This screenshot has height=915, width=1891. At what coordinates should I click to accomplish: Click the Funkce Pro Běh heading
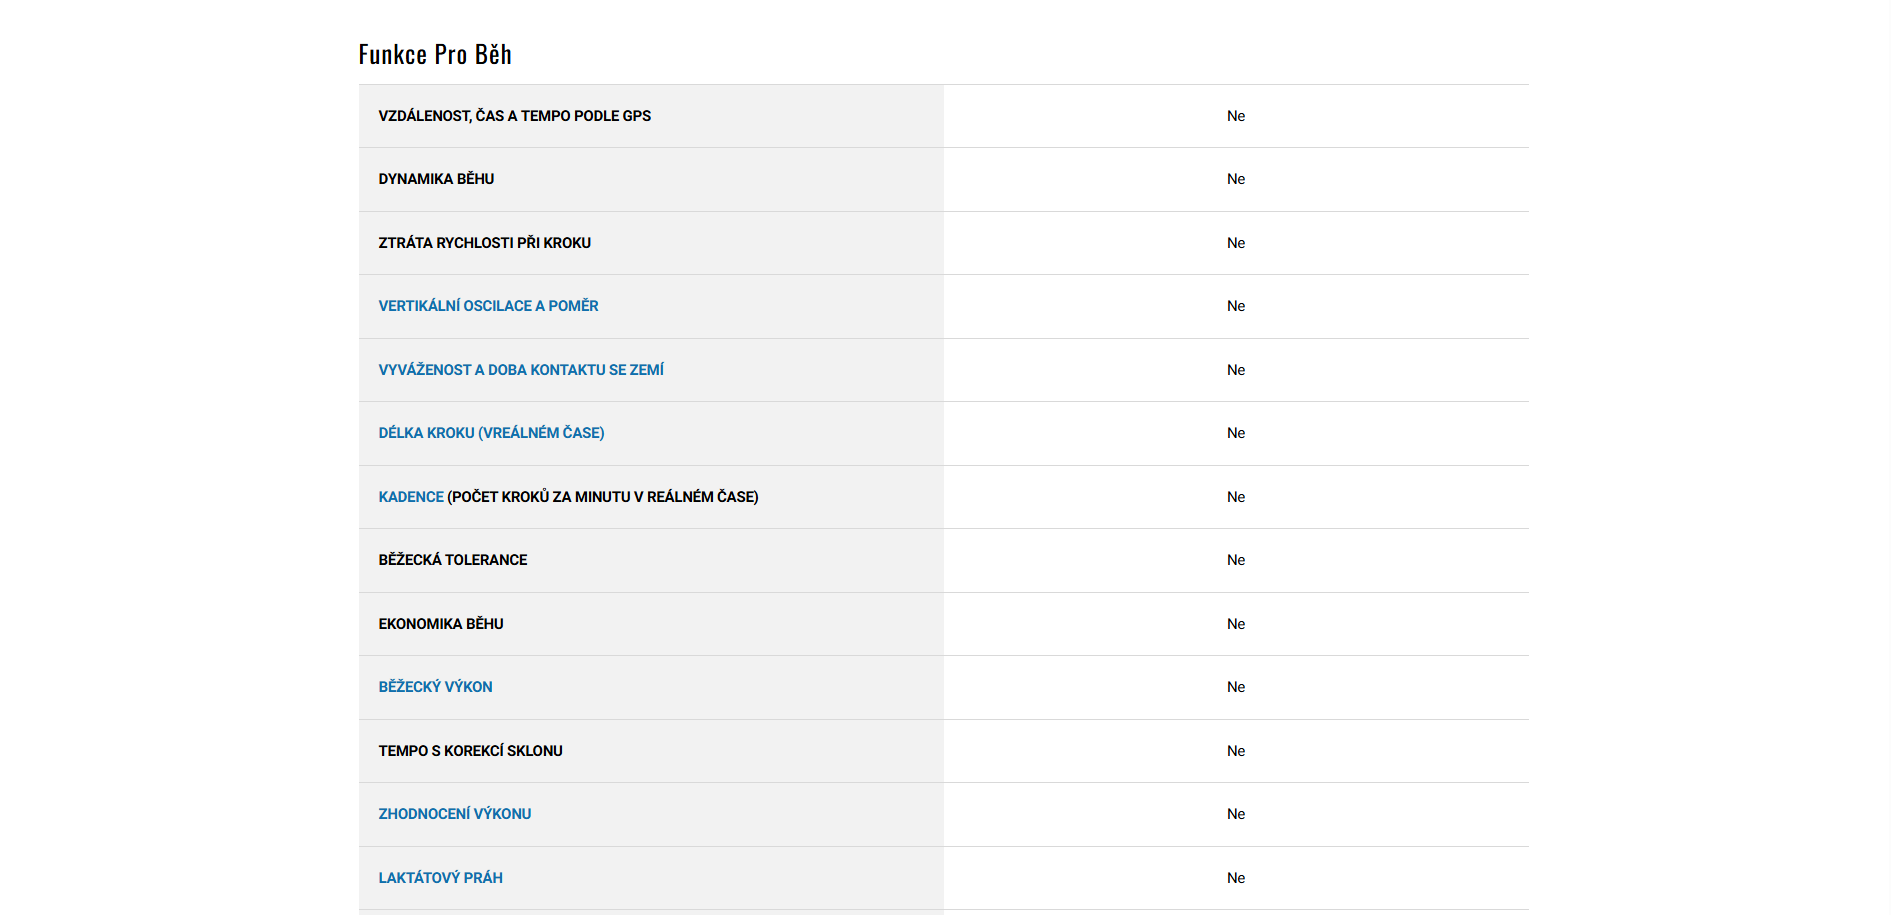click(435, 54)
